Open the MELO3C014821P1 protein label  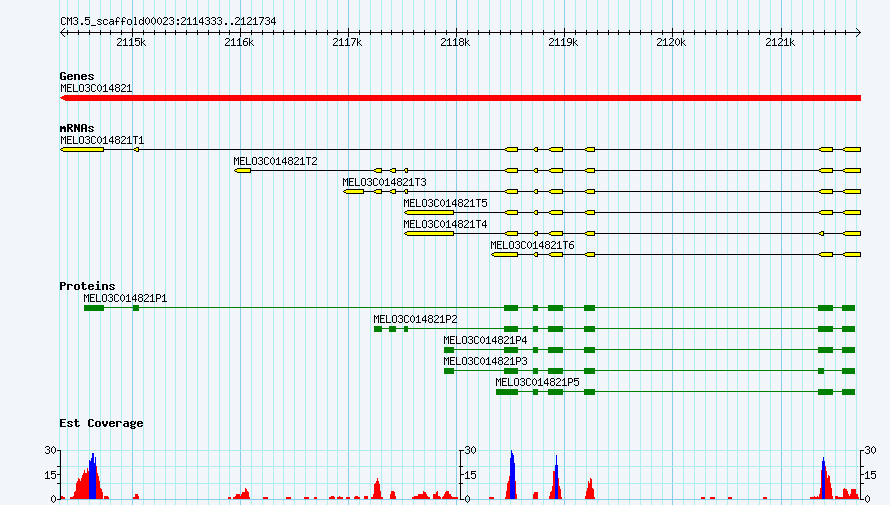pos(125,298)
